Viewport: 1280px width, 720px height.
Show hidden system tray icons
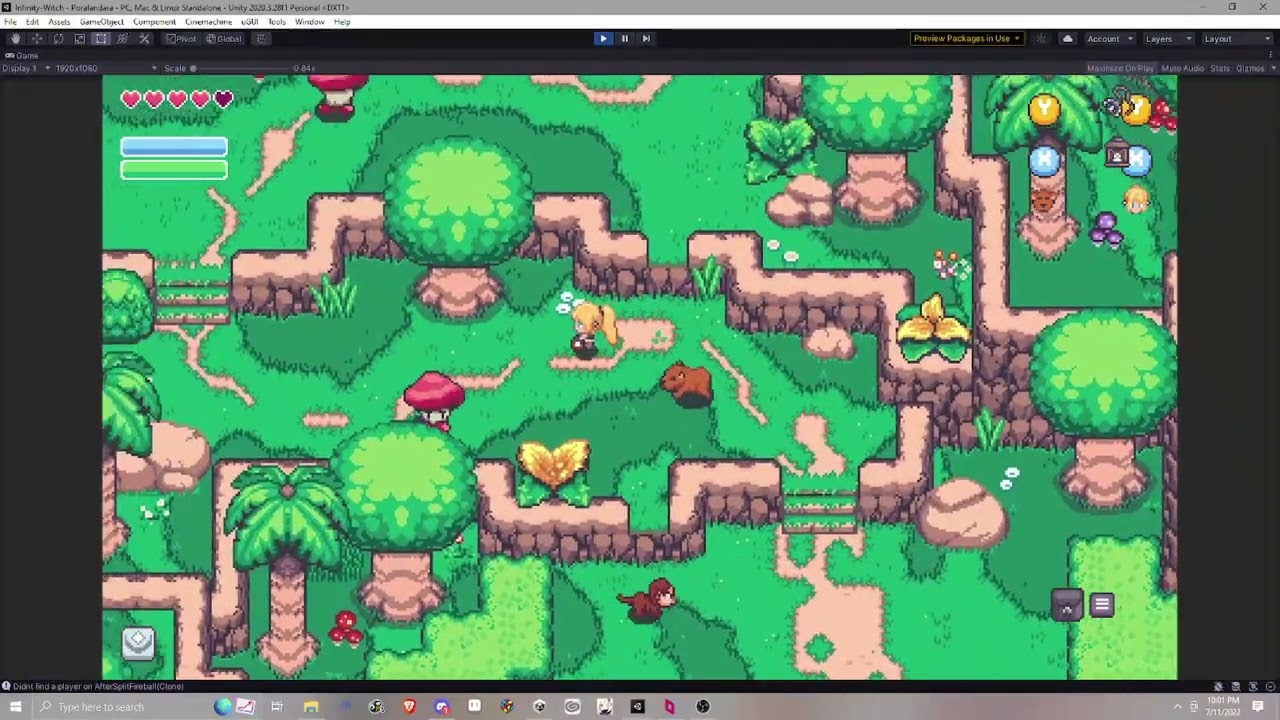tap(1177, 707)
